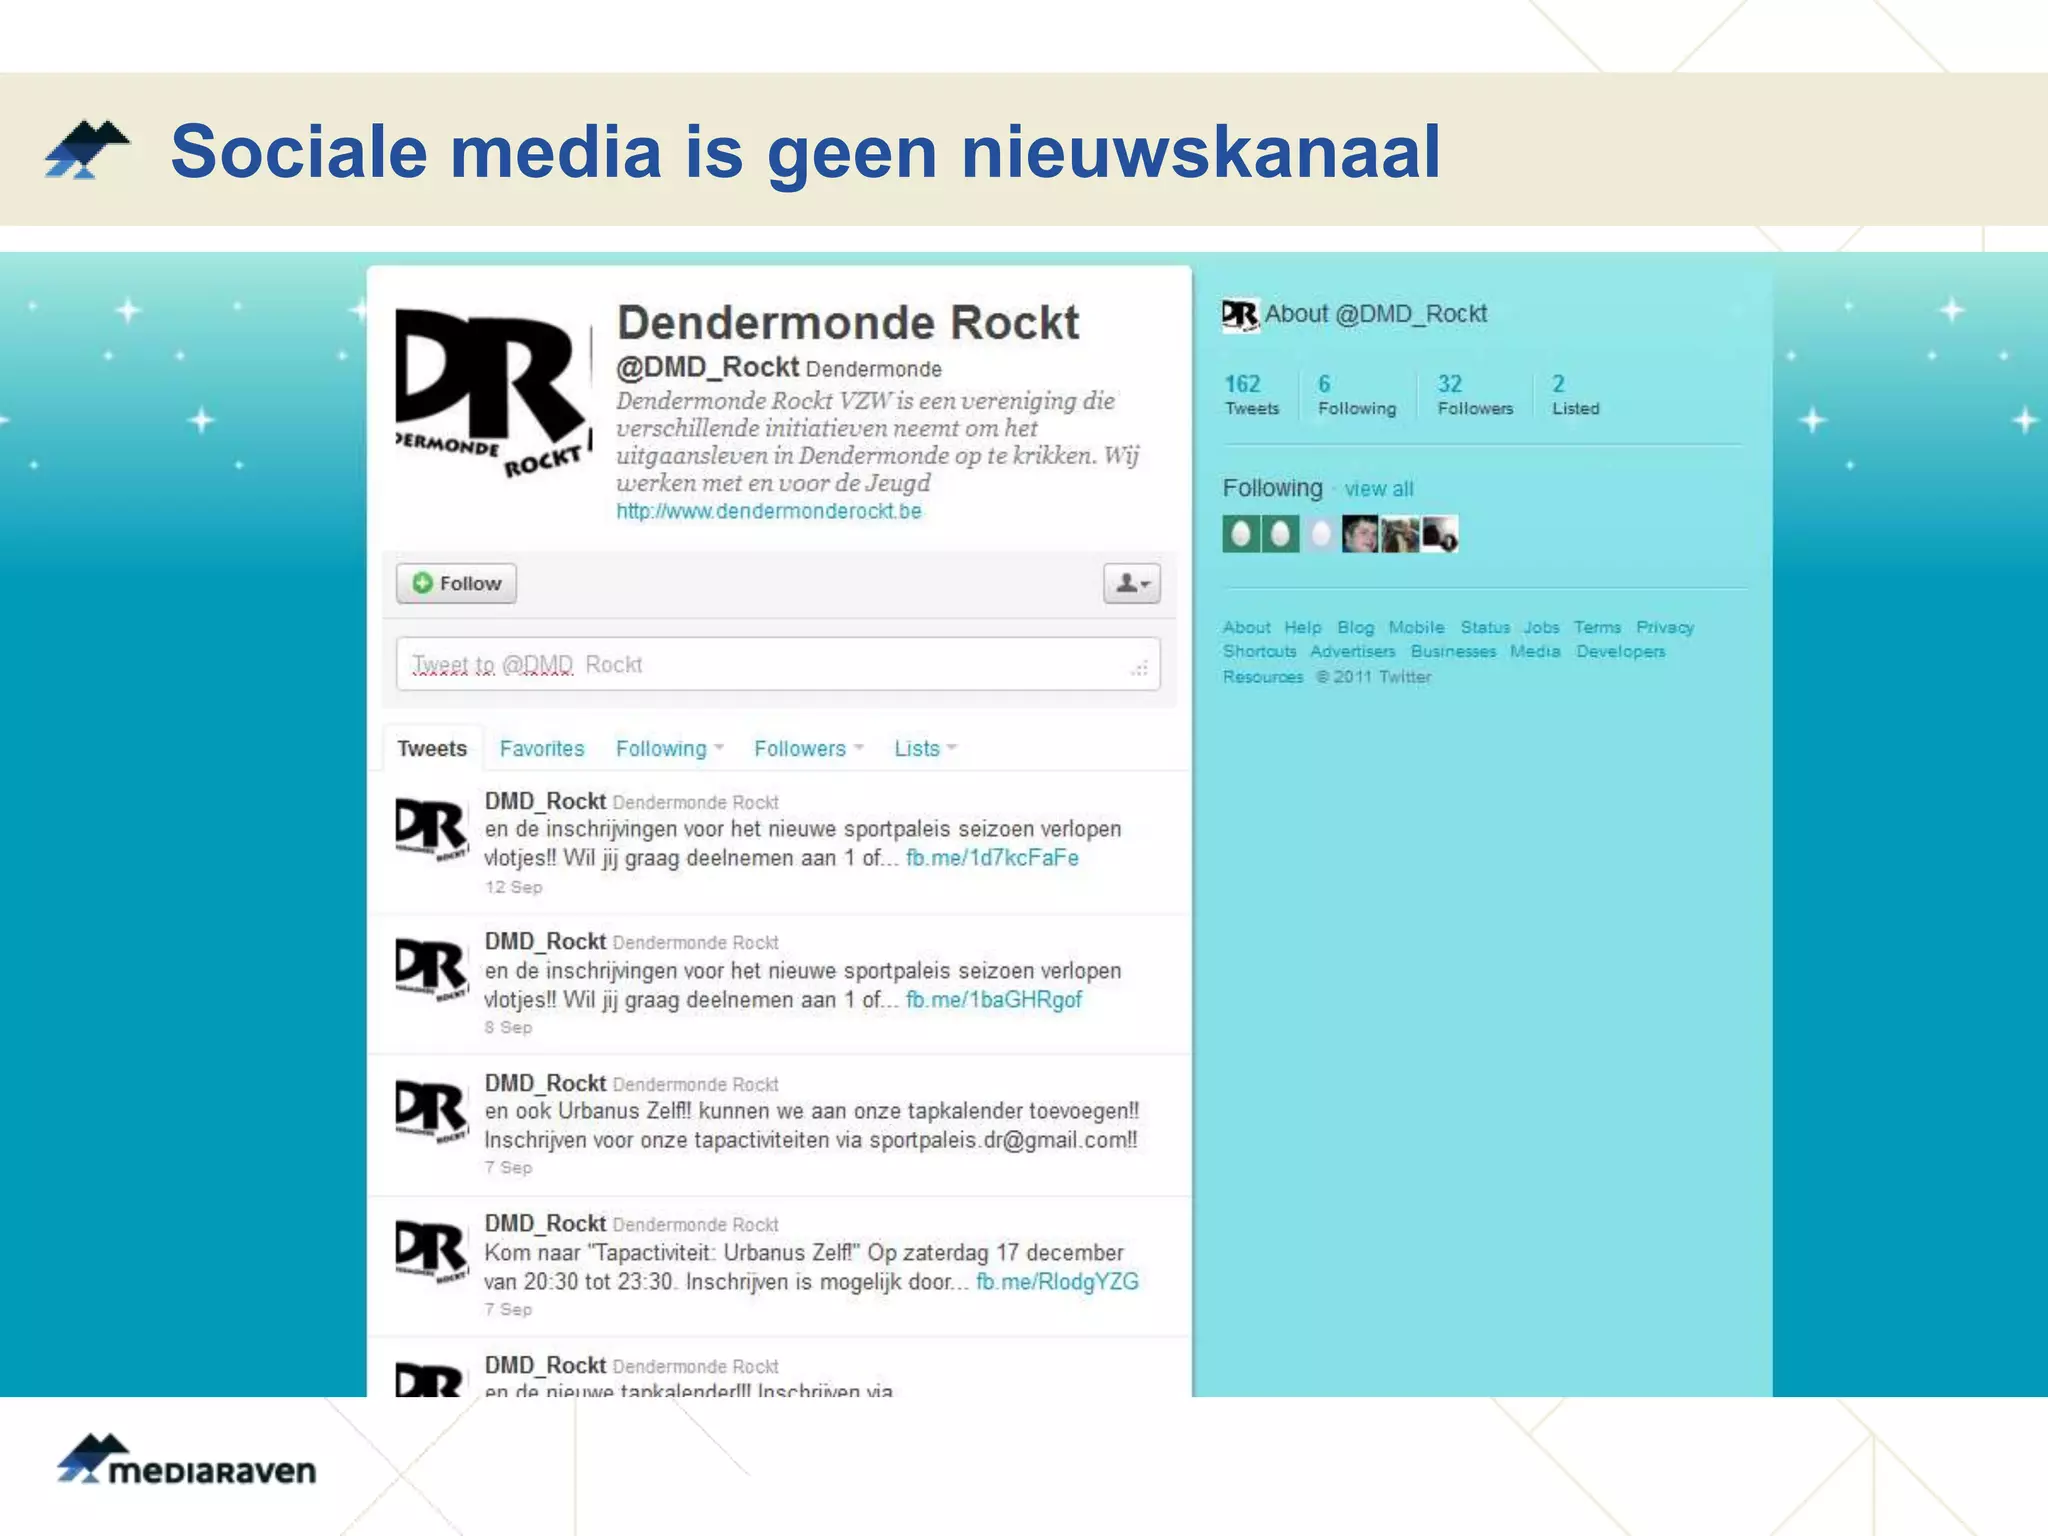This screenshot has height=1536, width=2048.
Task: Open the Blog footer link
Action: pos(1356,627)
